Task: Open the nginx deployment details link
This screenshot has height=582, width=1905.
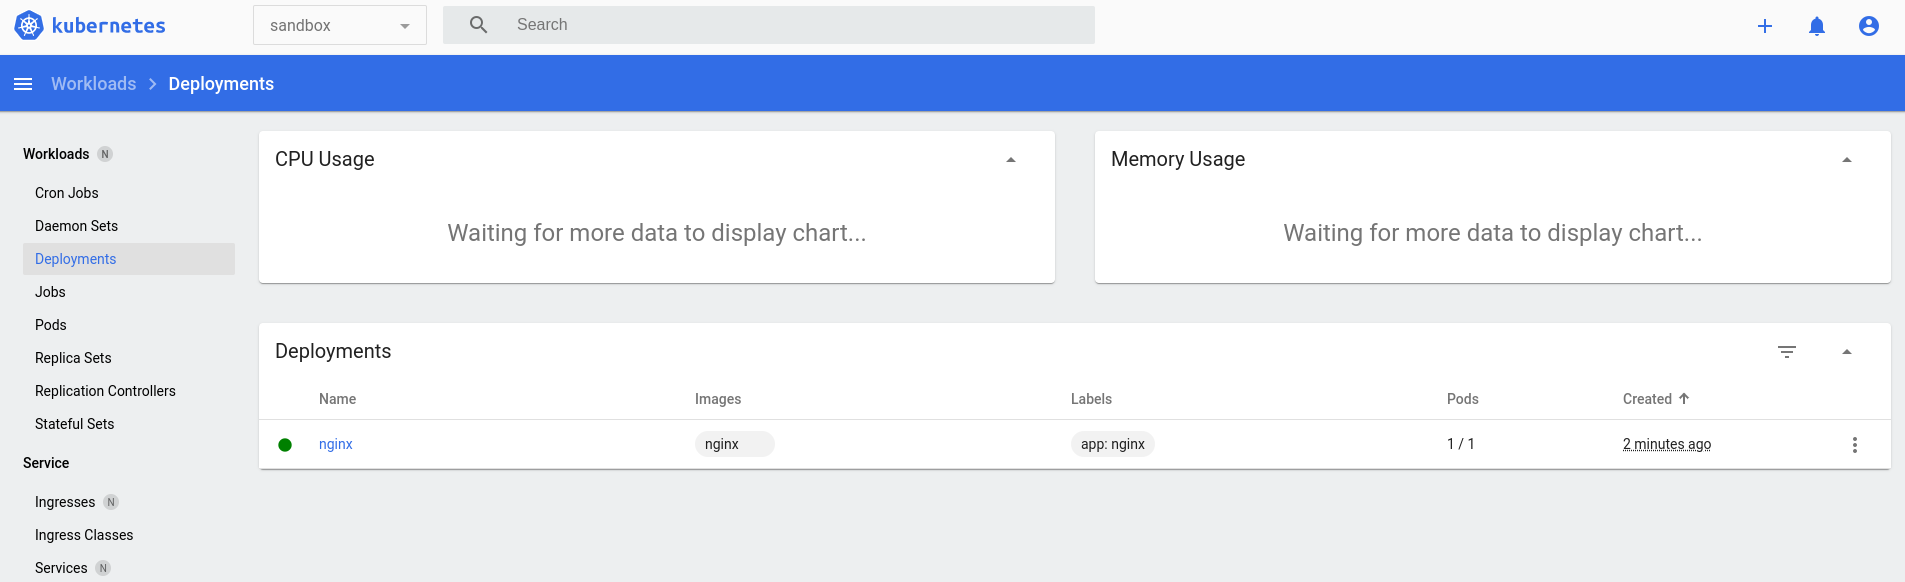Action: point(335,444)
